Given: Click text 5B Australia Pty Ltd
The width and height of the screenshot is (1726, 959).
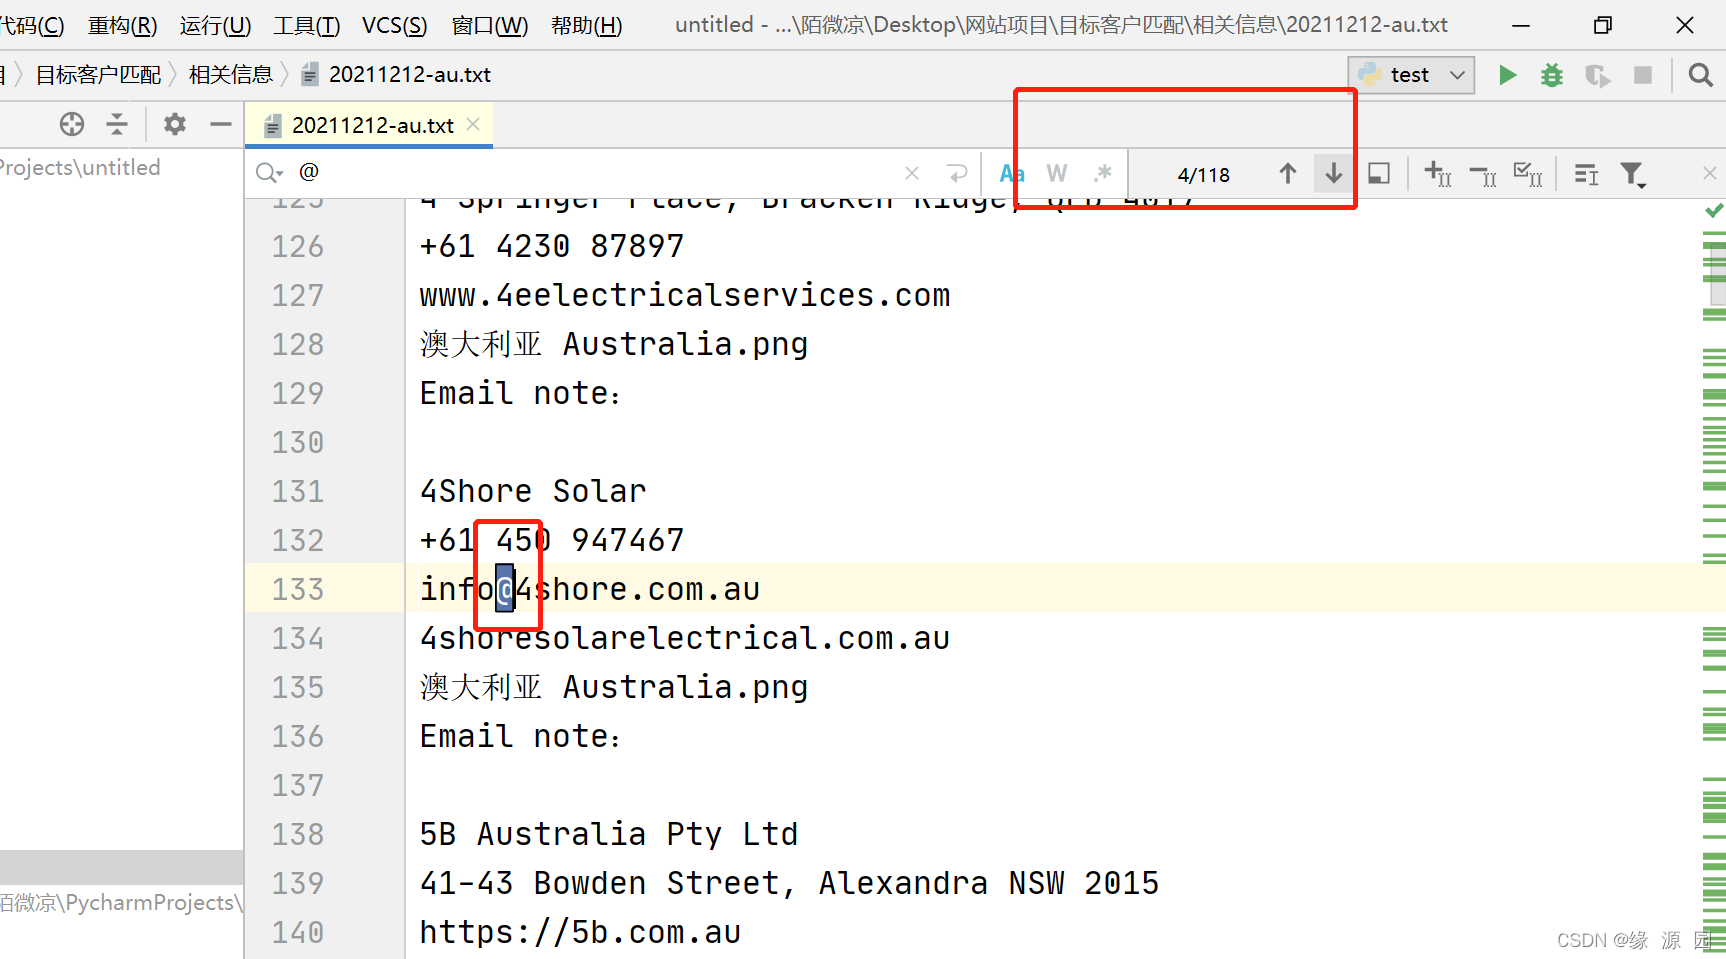Looking at the screenshot, I should tap(609, 834).
